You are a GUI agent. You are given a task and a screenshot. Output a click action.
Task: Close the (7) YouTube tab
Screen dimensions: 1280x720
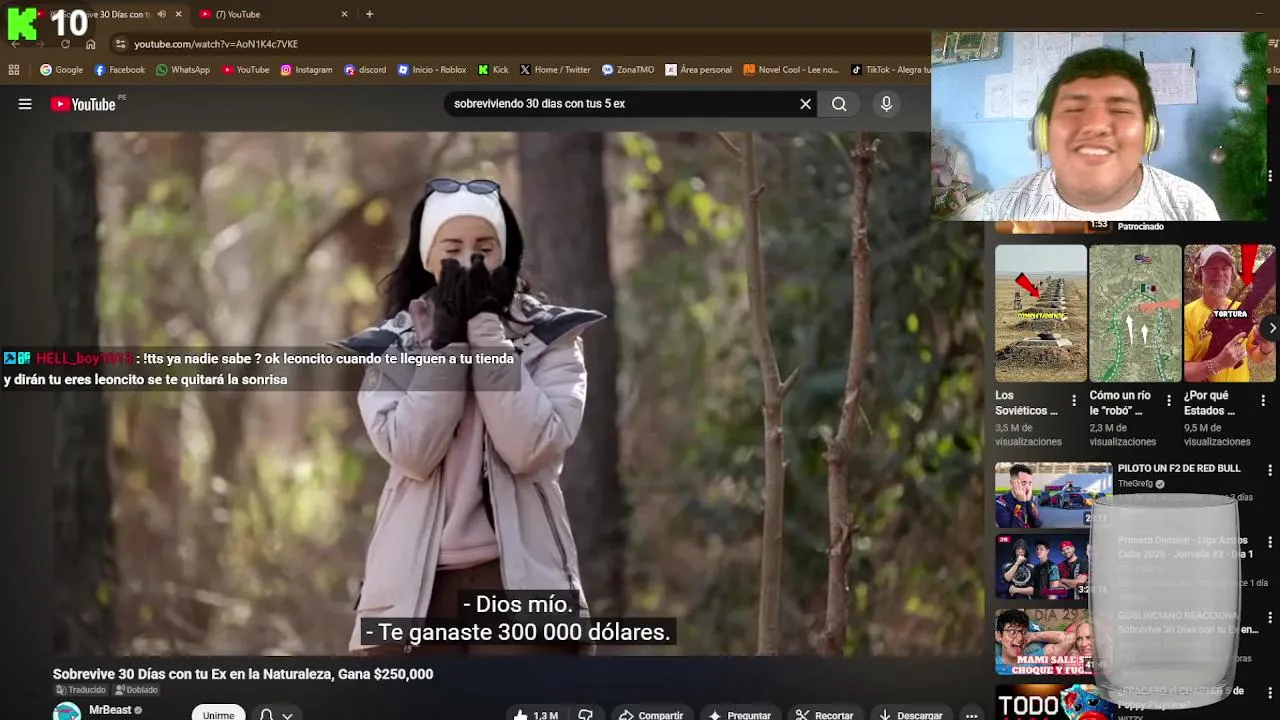click(344, 14)
